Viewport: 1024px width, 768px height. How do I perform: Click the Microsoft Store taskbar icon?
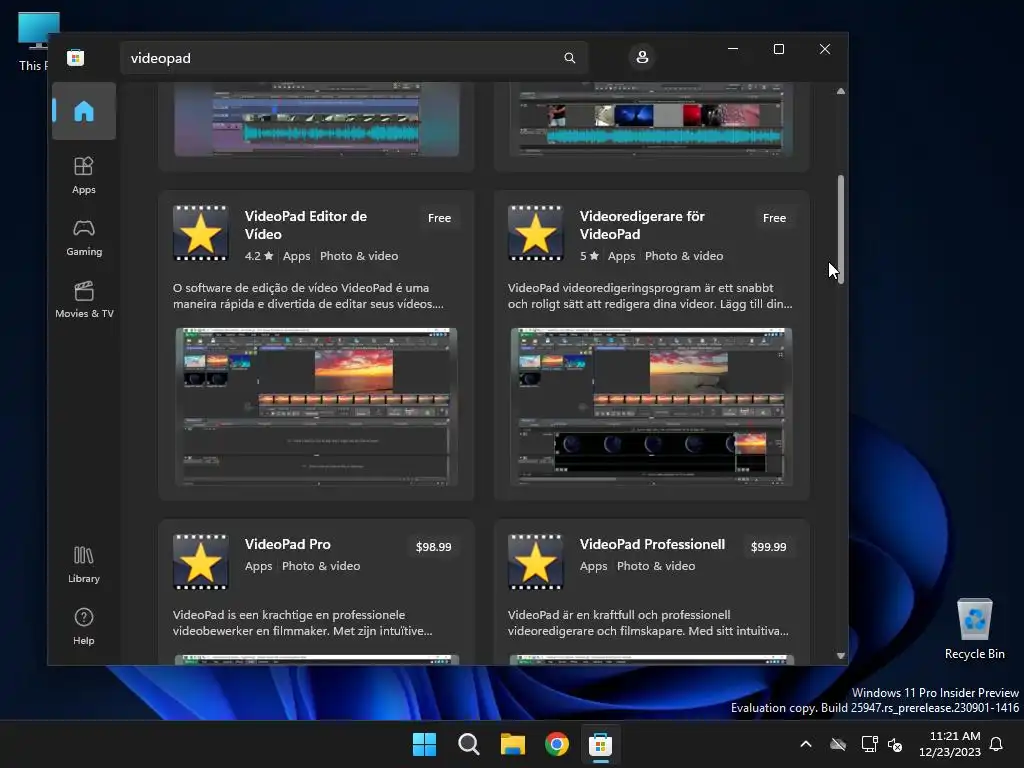click(x=600, y=744)
